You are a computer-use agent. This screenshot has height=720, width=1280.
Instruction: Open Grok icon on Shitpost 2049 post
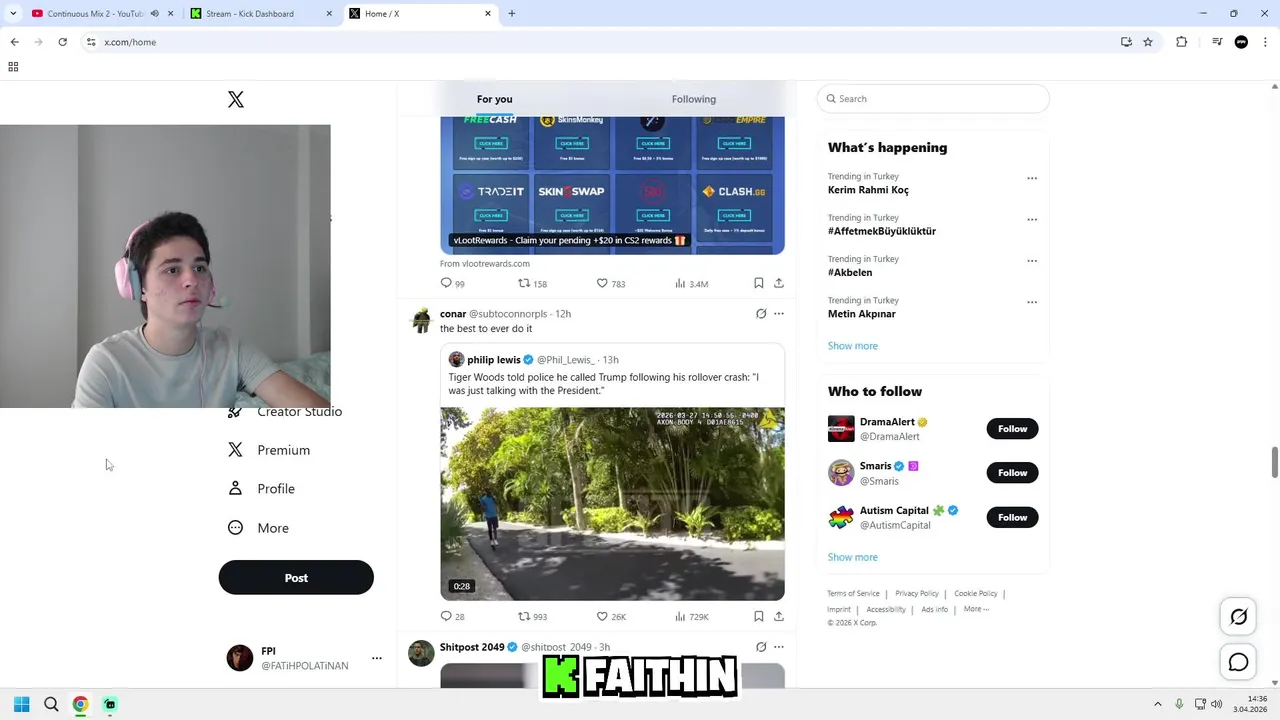(761, 647)
